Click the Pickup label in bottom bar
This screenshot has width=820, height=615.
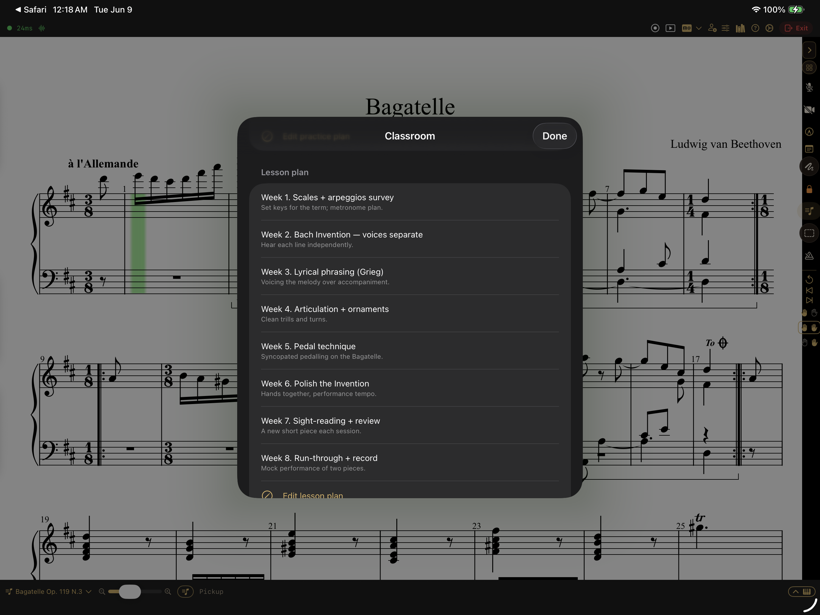point(211,591)
